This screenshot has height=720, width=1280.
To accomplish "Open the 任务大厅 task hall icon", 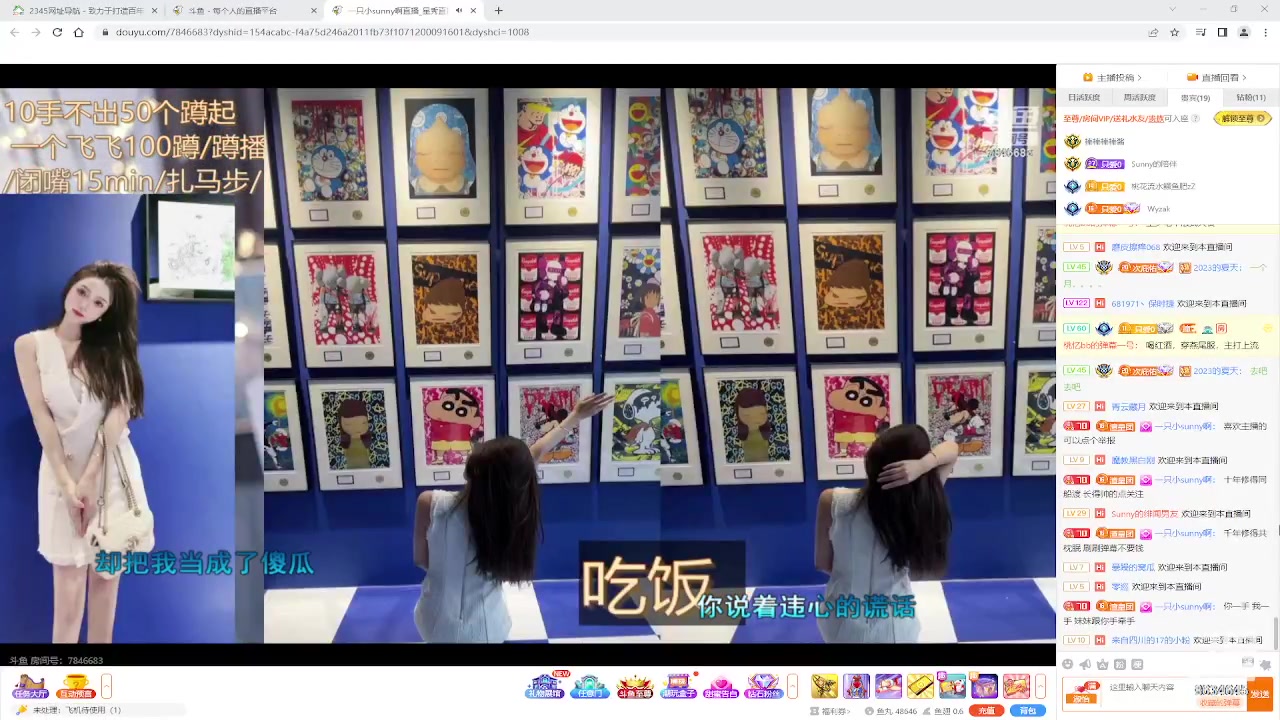I will [29, 687].
